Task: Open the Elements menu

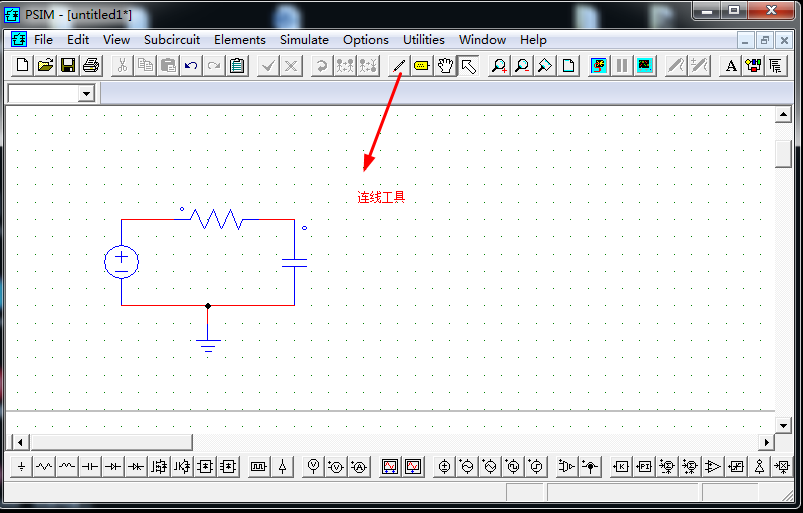Action: (x=240, y=40)
